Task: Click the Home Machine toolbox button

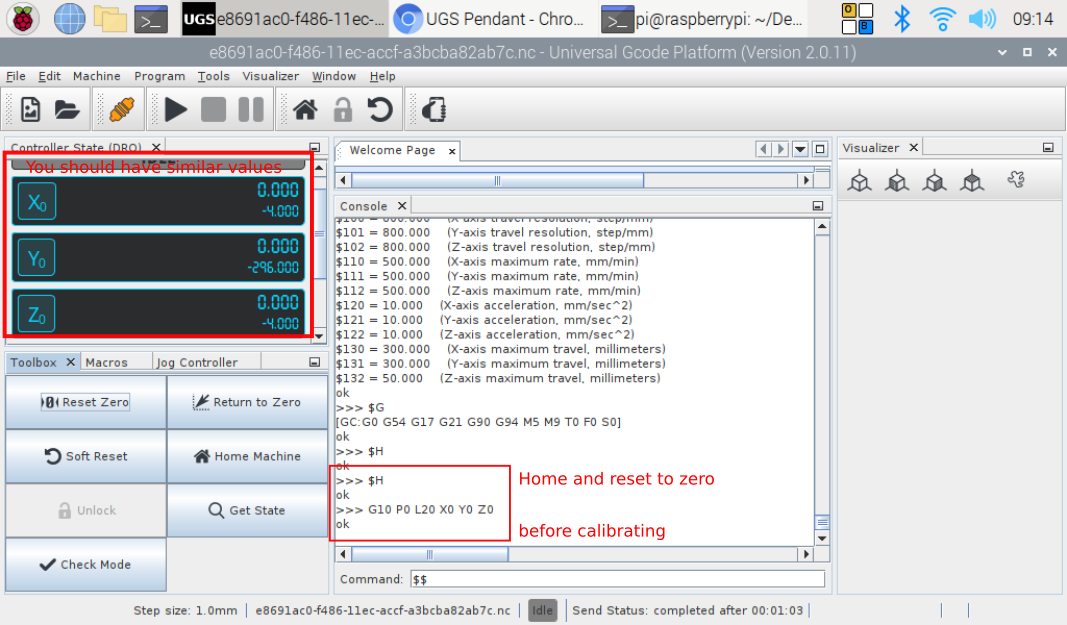Action: click(x=248, y=456)
